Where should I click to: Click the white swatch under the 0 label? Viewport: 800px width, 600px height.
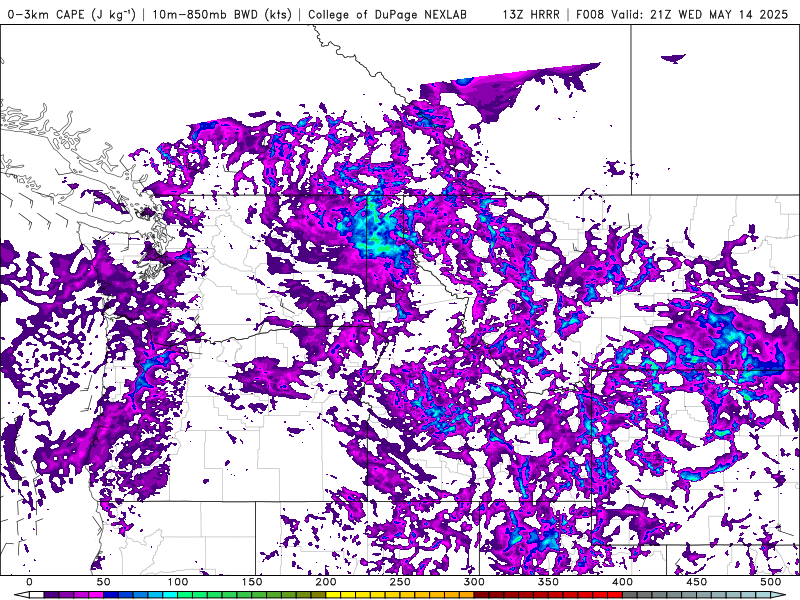pyautogui.click(x=37, y=595)
